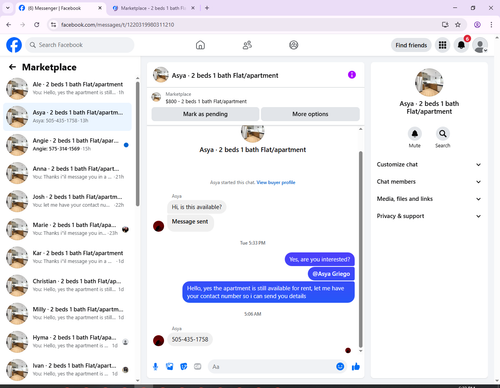Open Kar's apartment conversation

(x=67, y=257)
